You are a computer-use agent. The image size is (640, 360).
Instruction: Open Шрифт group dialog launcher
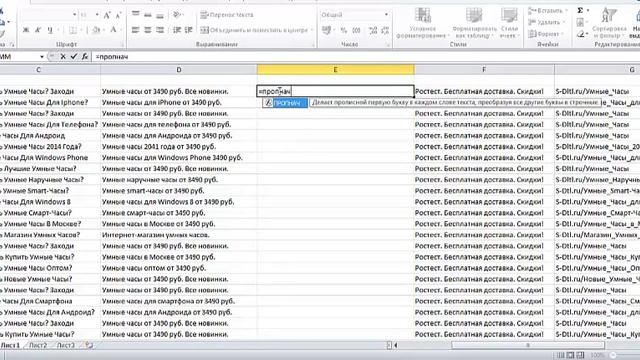coord(122,44)
